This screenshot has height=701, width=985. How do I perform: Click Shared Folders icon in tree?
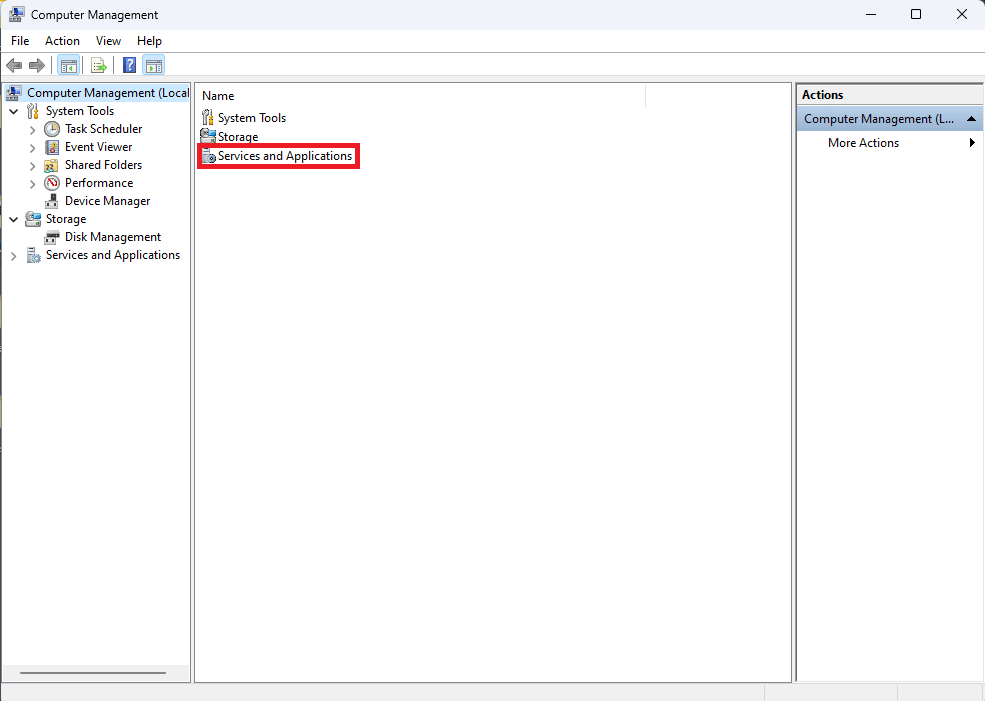pos(52,166)
